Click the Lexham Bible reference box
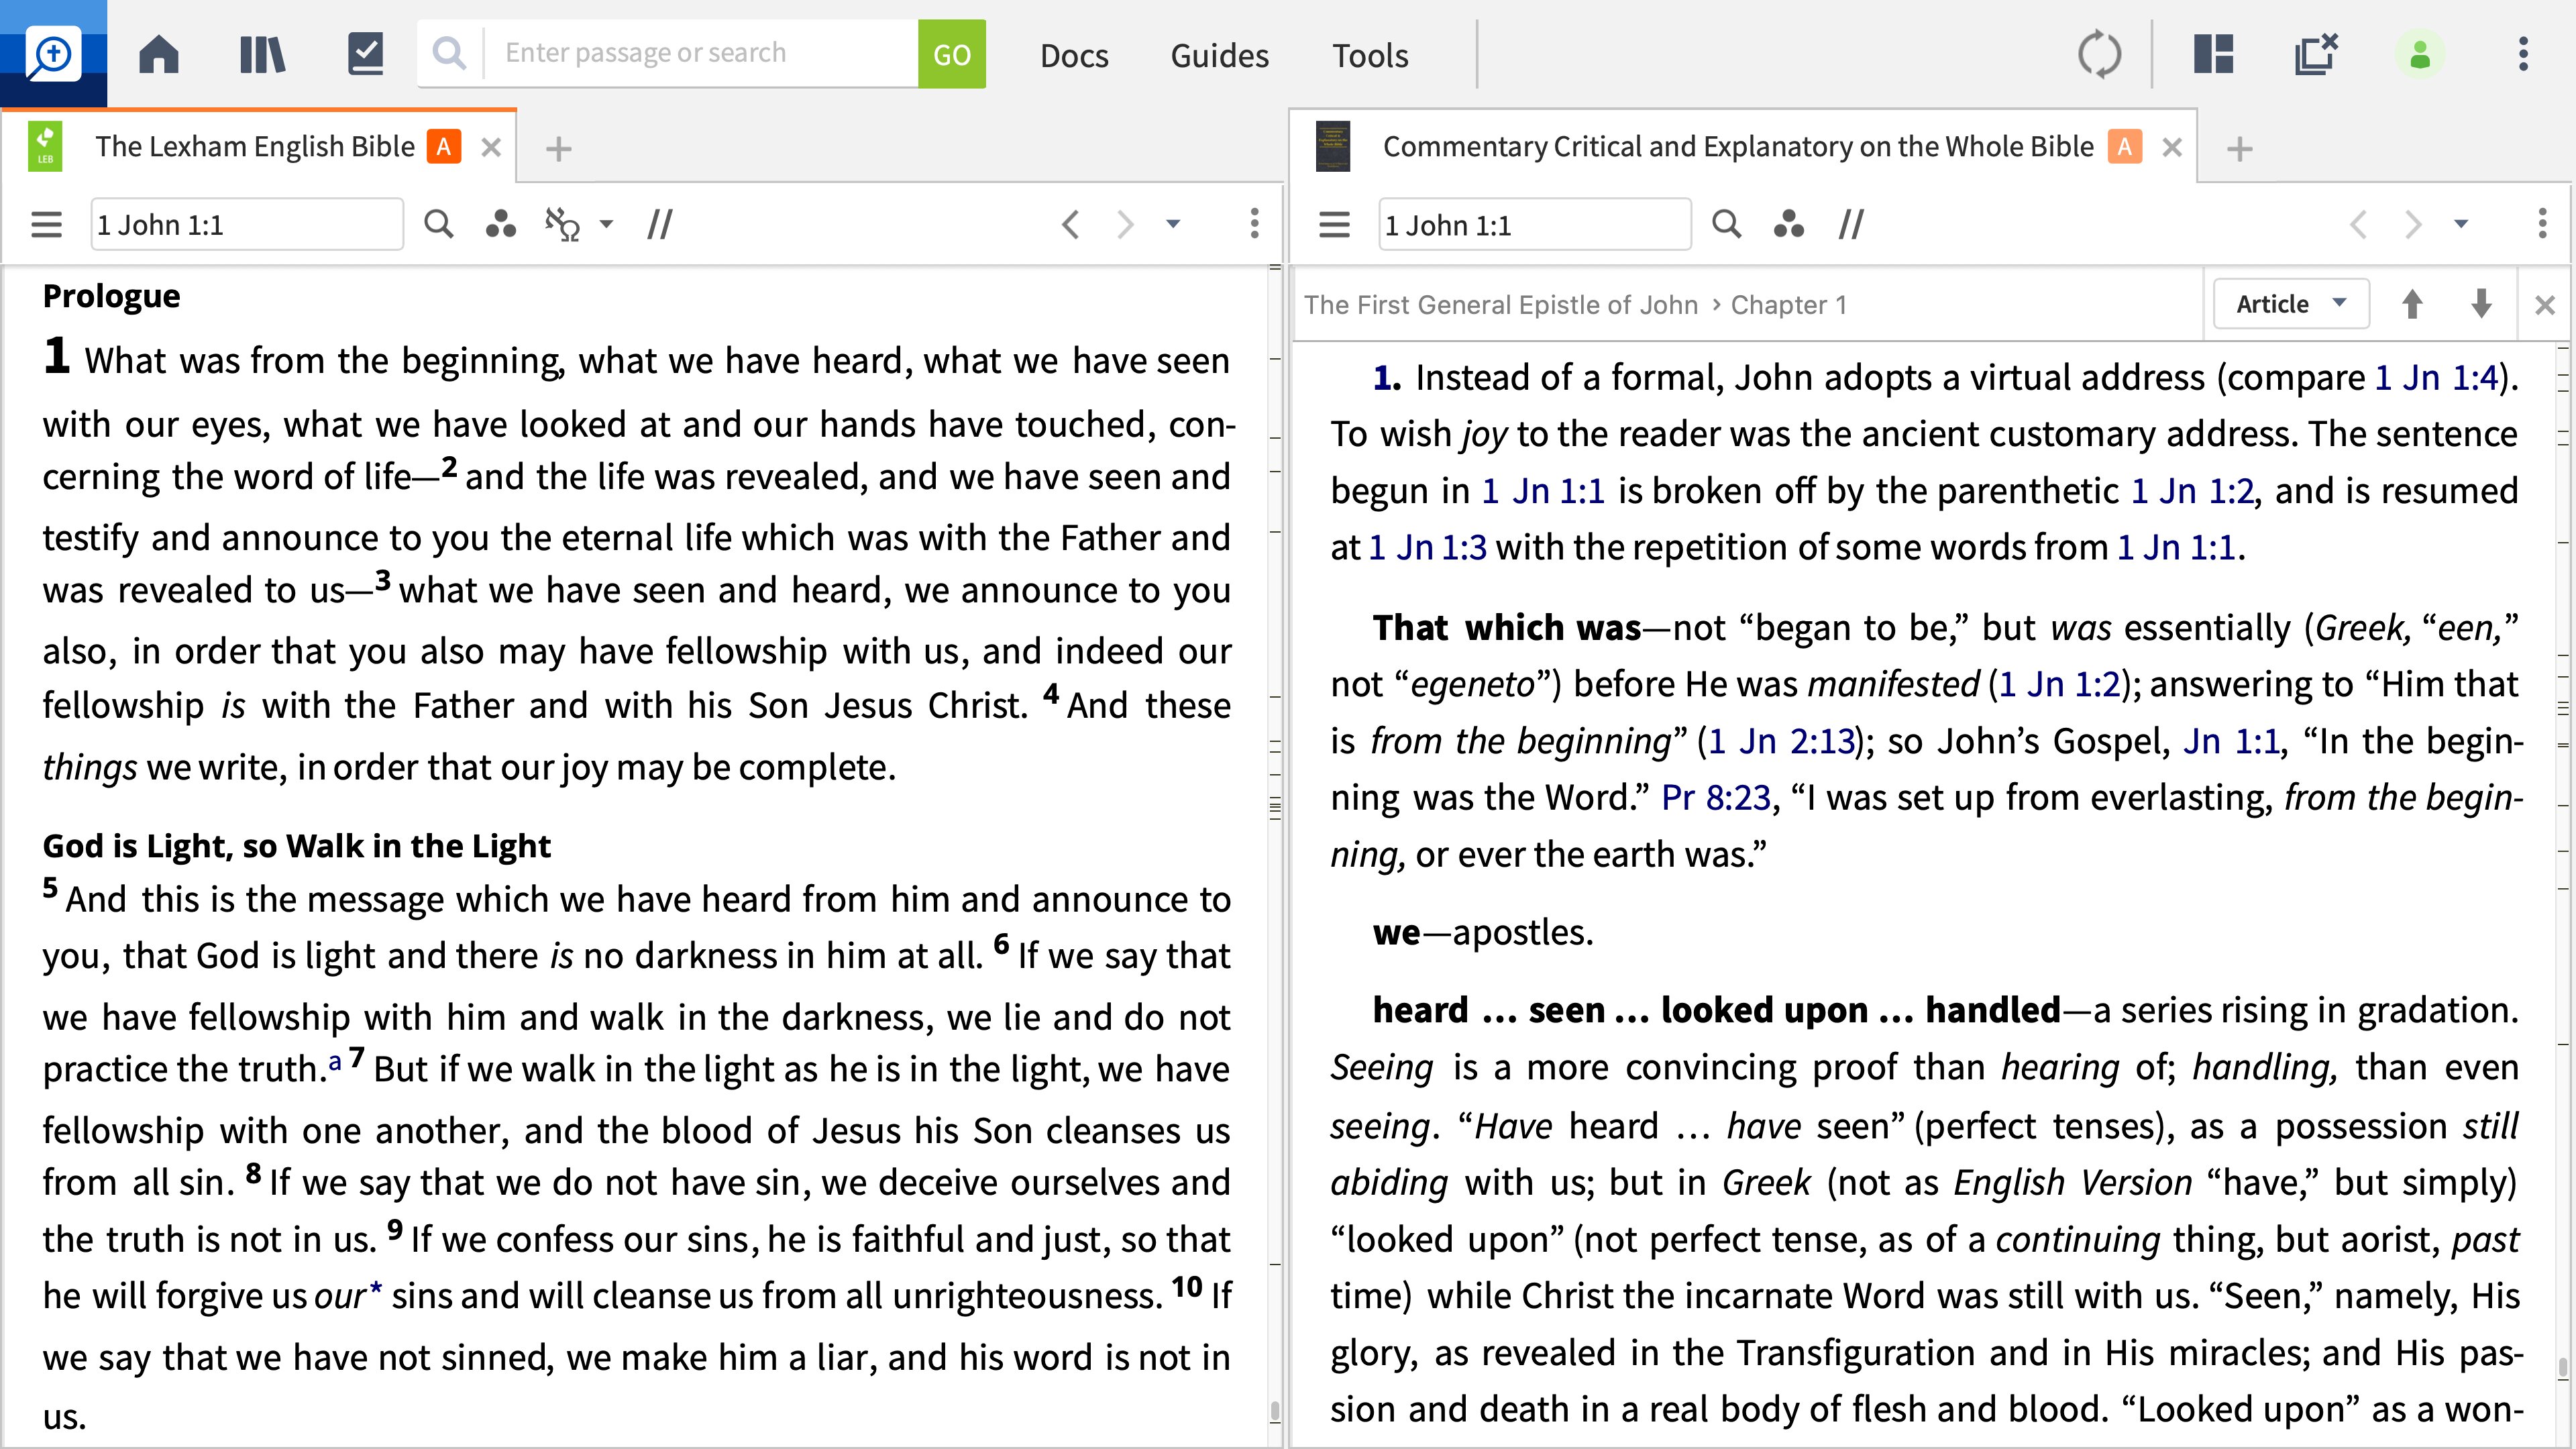2576x1449 pixels. point(247,224)
